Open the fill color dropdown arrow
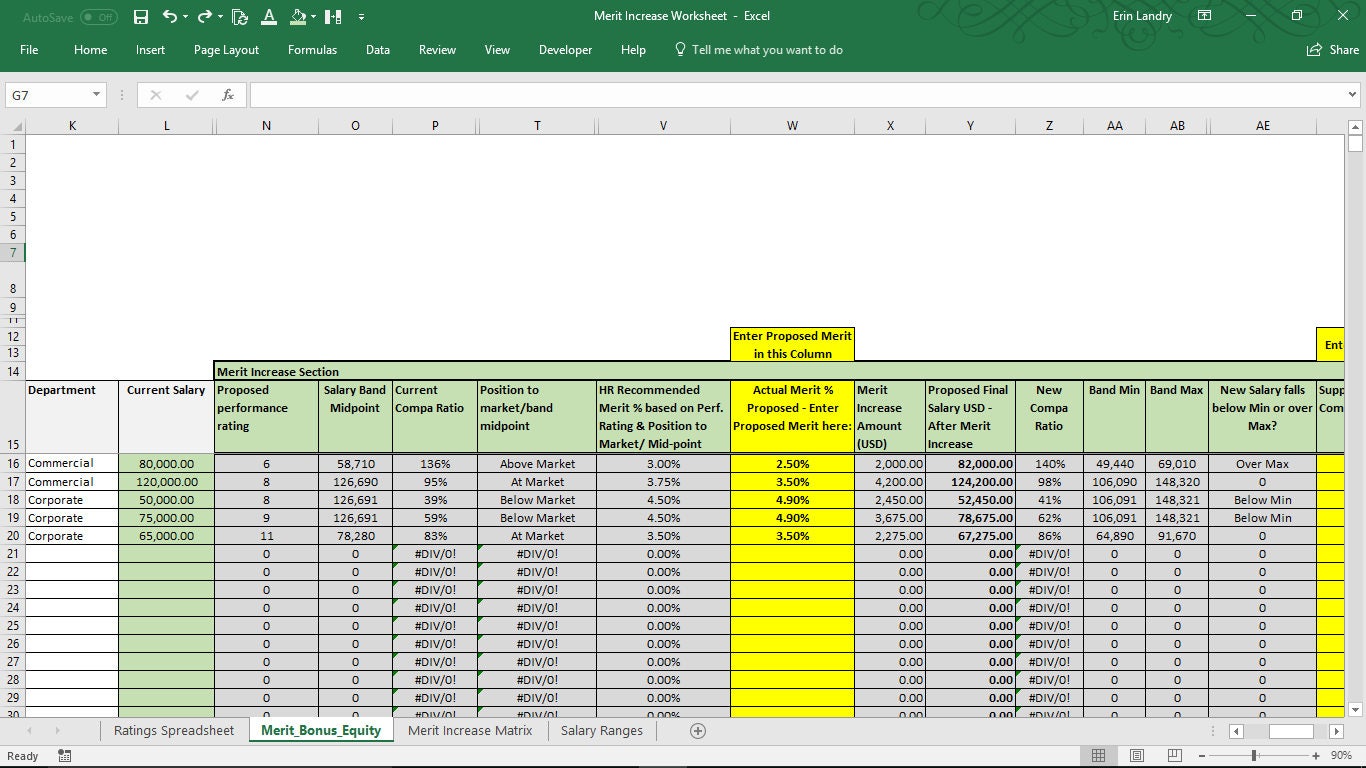This screenshot has width=1366, height=768. coord(314,17)
